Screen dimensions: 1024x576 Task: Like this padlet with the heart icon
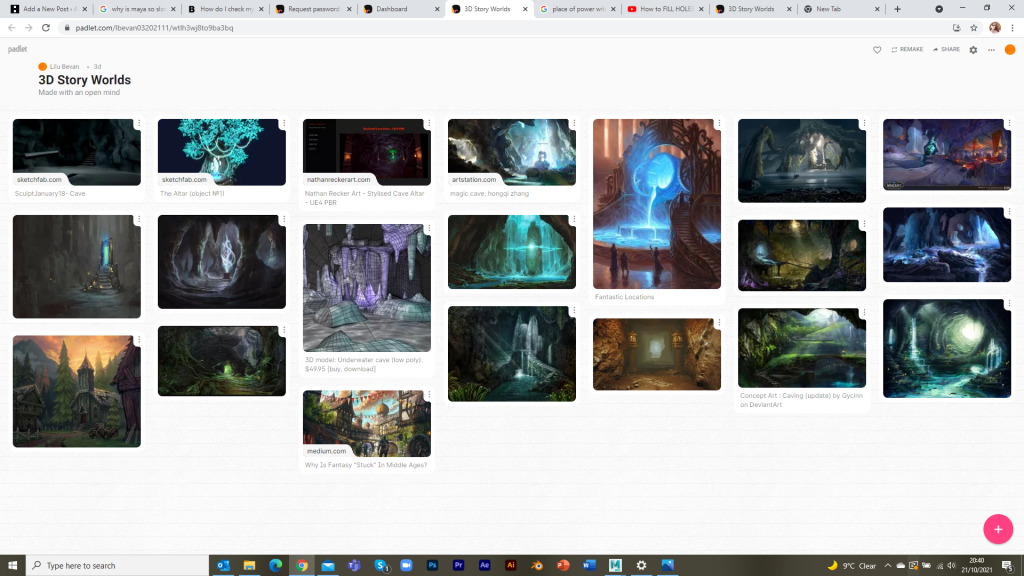pyautogui.click(x=877, y=50)
